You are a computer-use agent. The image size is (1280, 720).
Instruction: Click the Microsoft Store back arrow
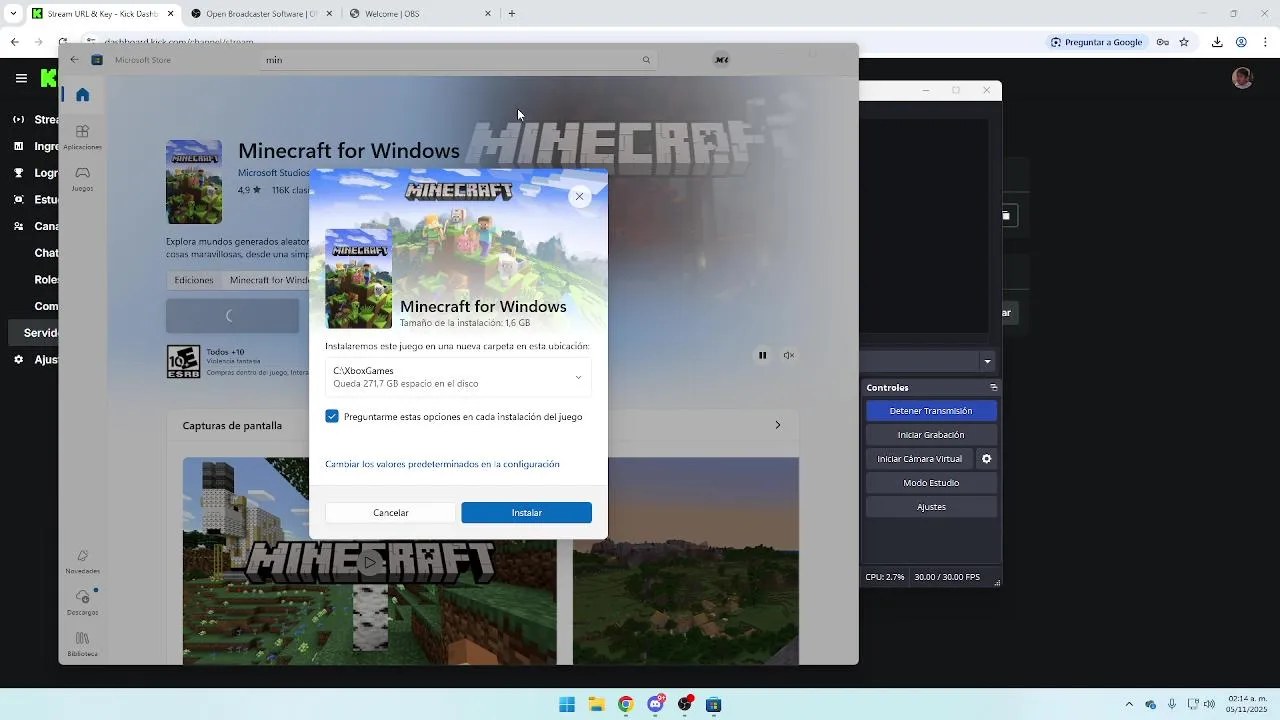74,60
